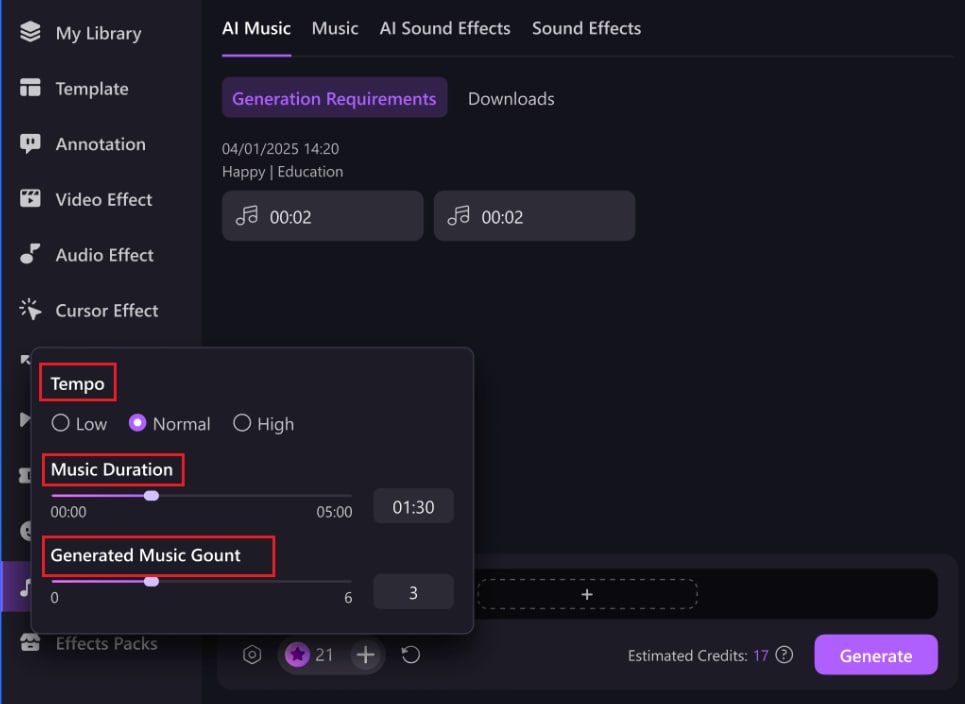Click the 01:30 duration input field
The height and width of the screenshot is (704, 965).
[x=414, y=506]
